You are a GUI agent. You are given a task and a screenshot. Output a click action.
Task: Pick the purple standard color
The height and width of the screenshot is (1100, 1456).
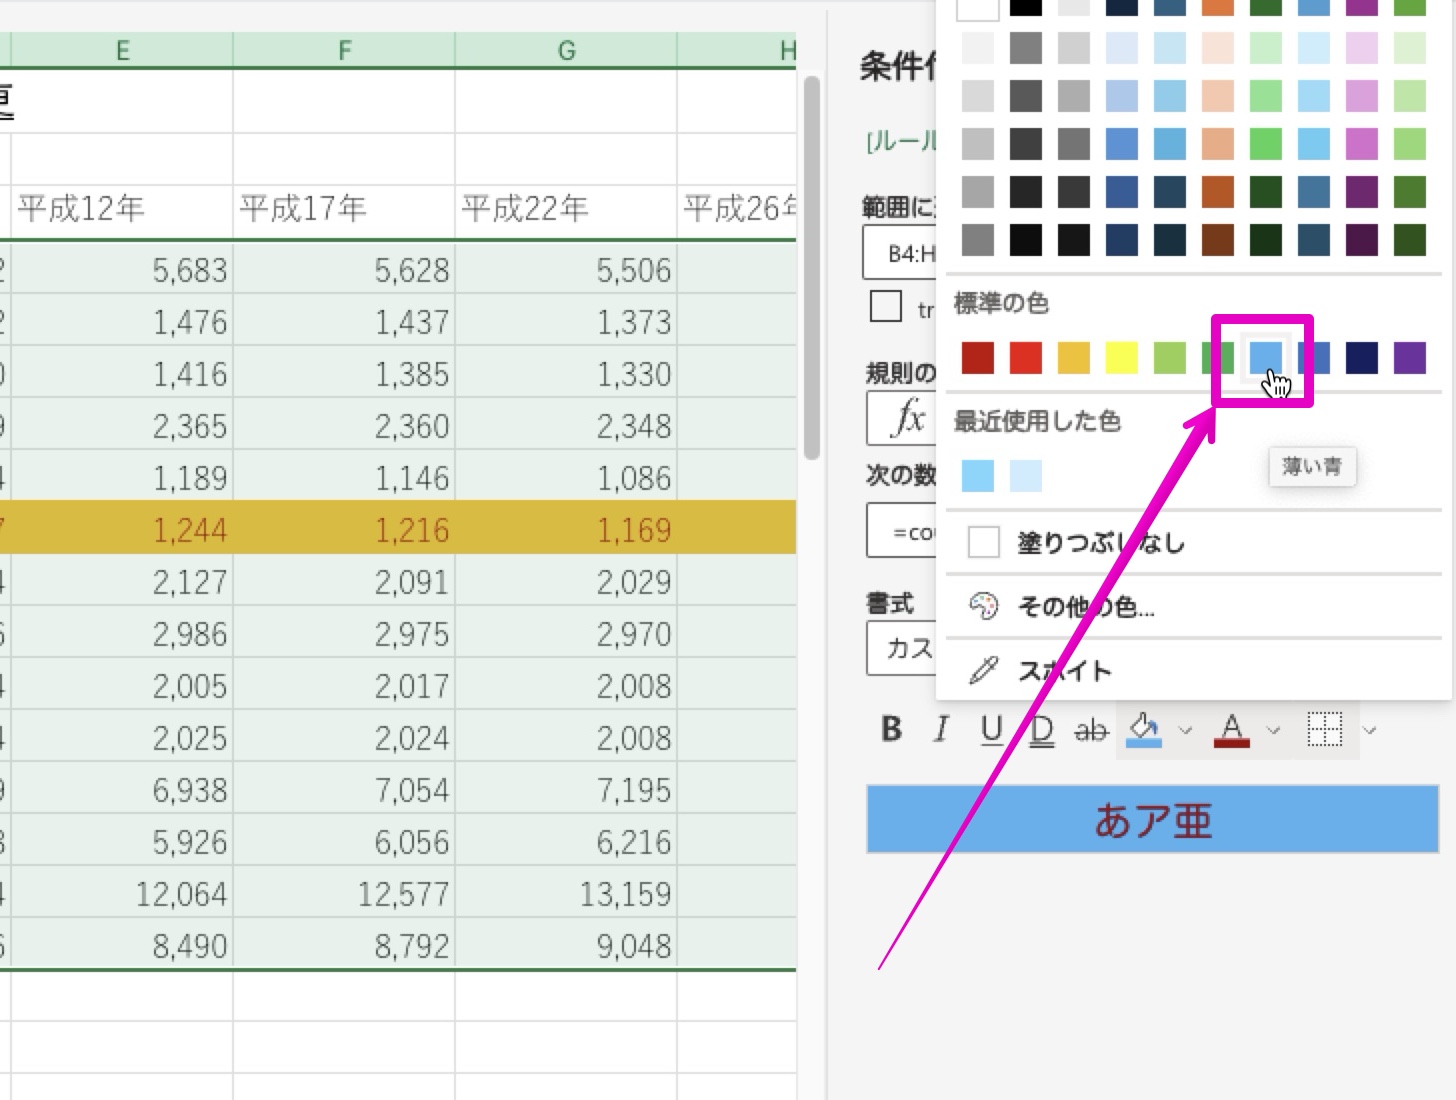pos(1409,357)
